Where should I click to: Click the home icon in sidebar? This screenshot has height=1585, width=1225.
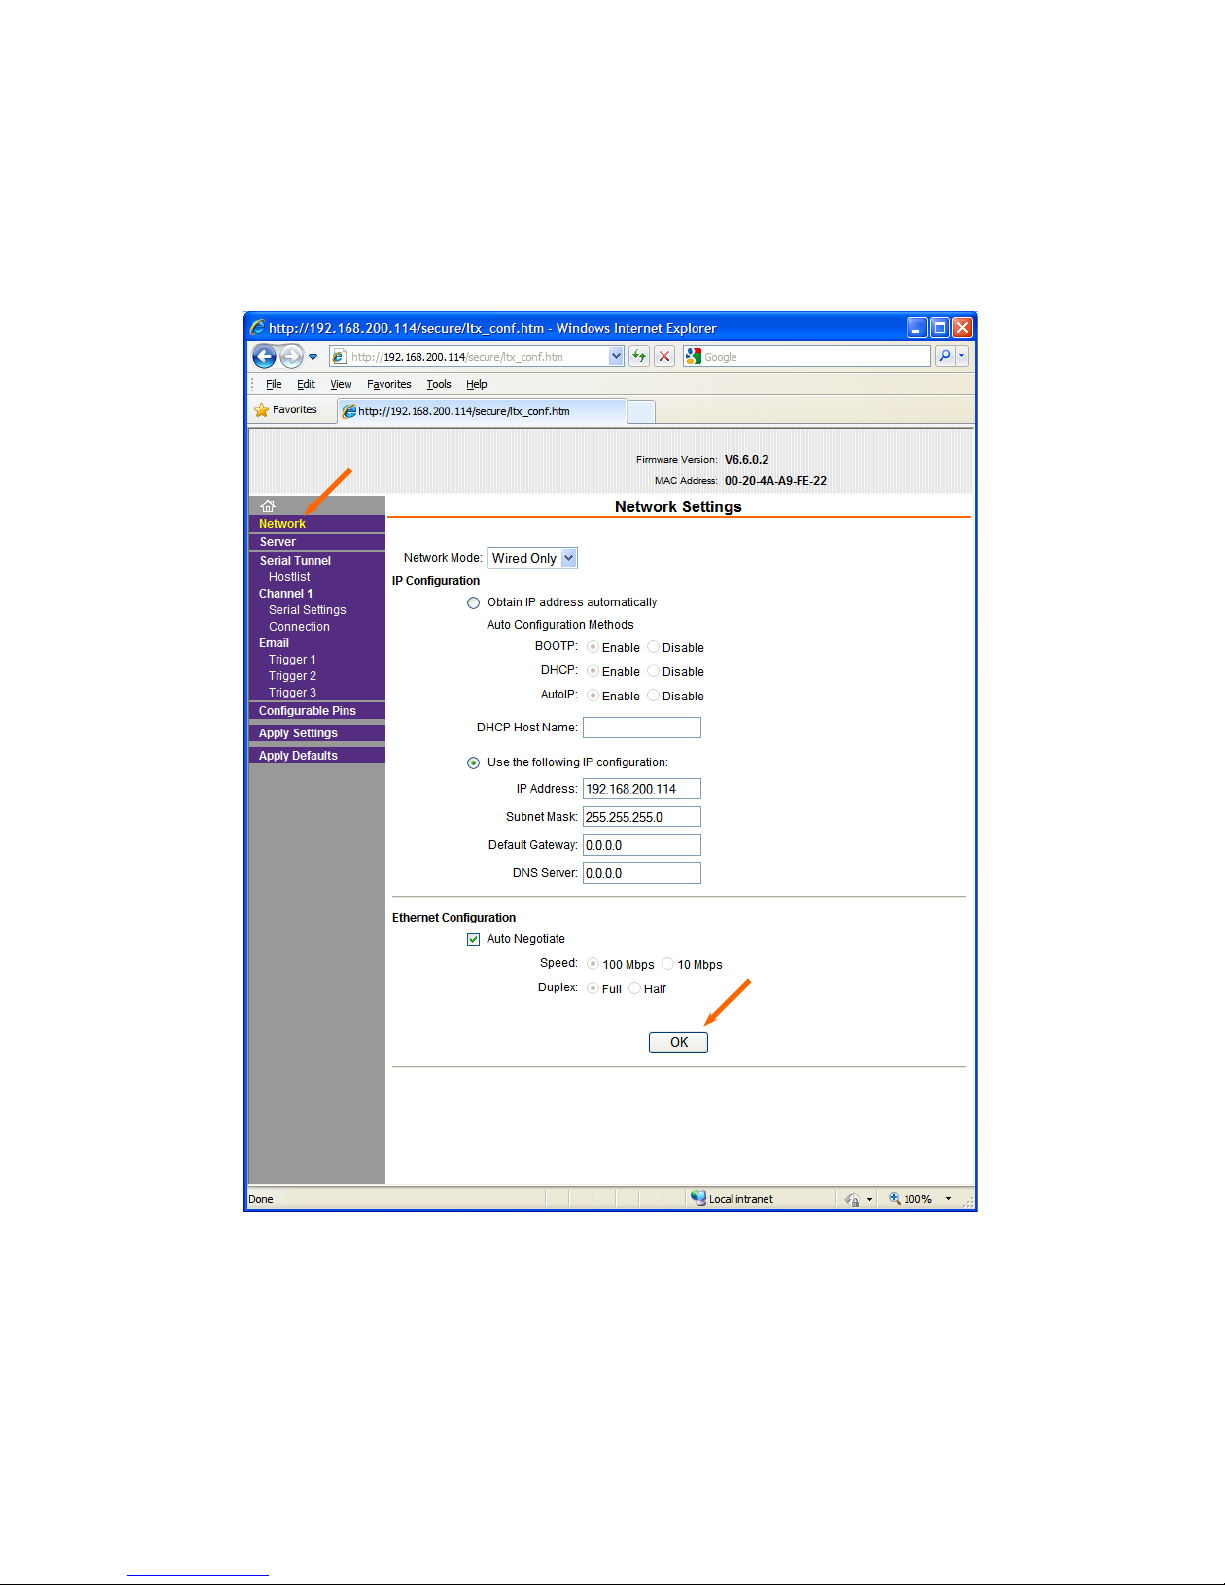tap(268, 506)
